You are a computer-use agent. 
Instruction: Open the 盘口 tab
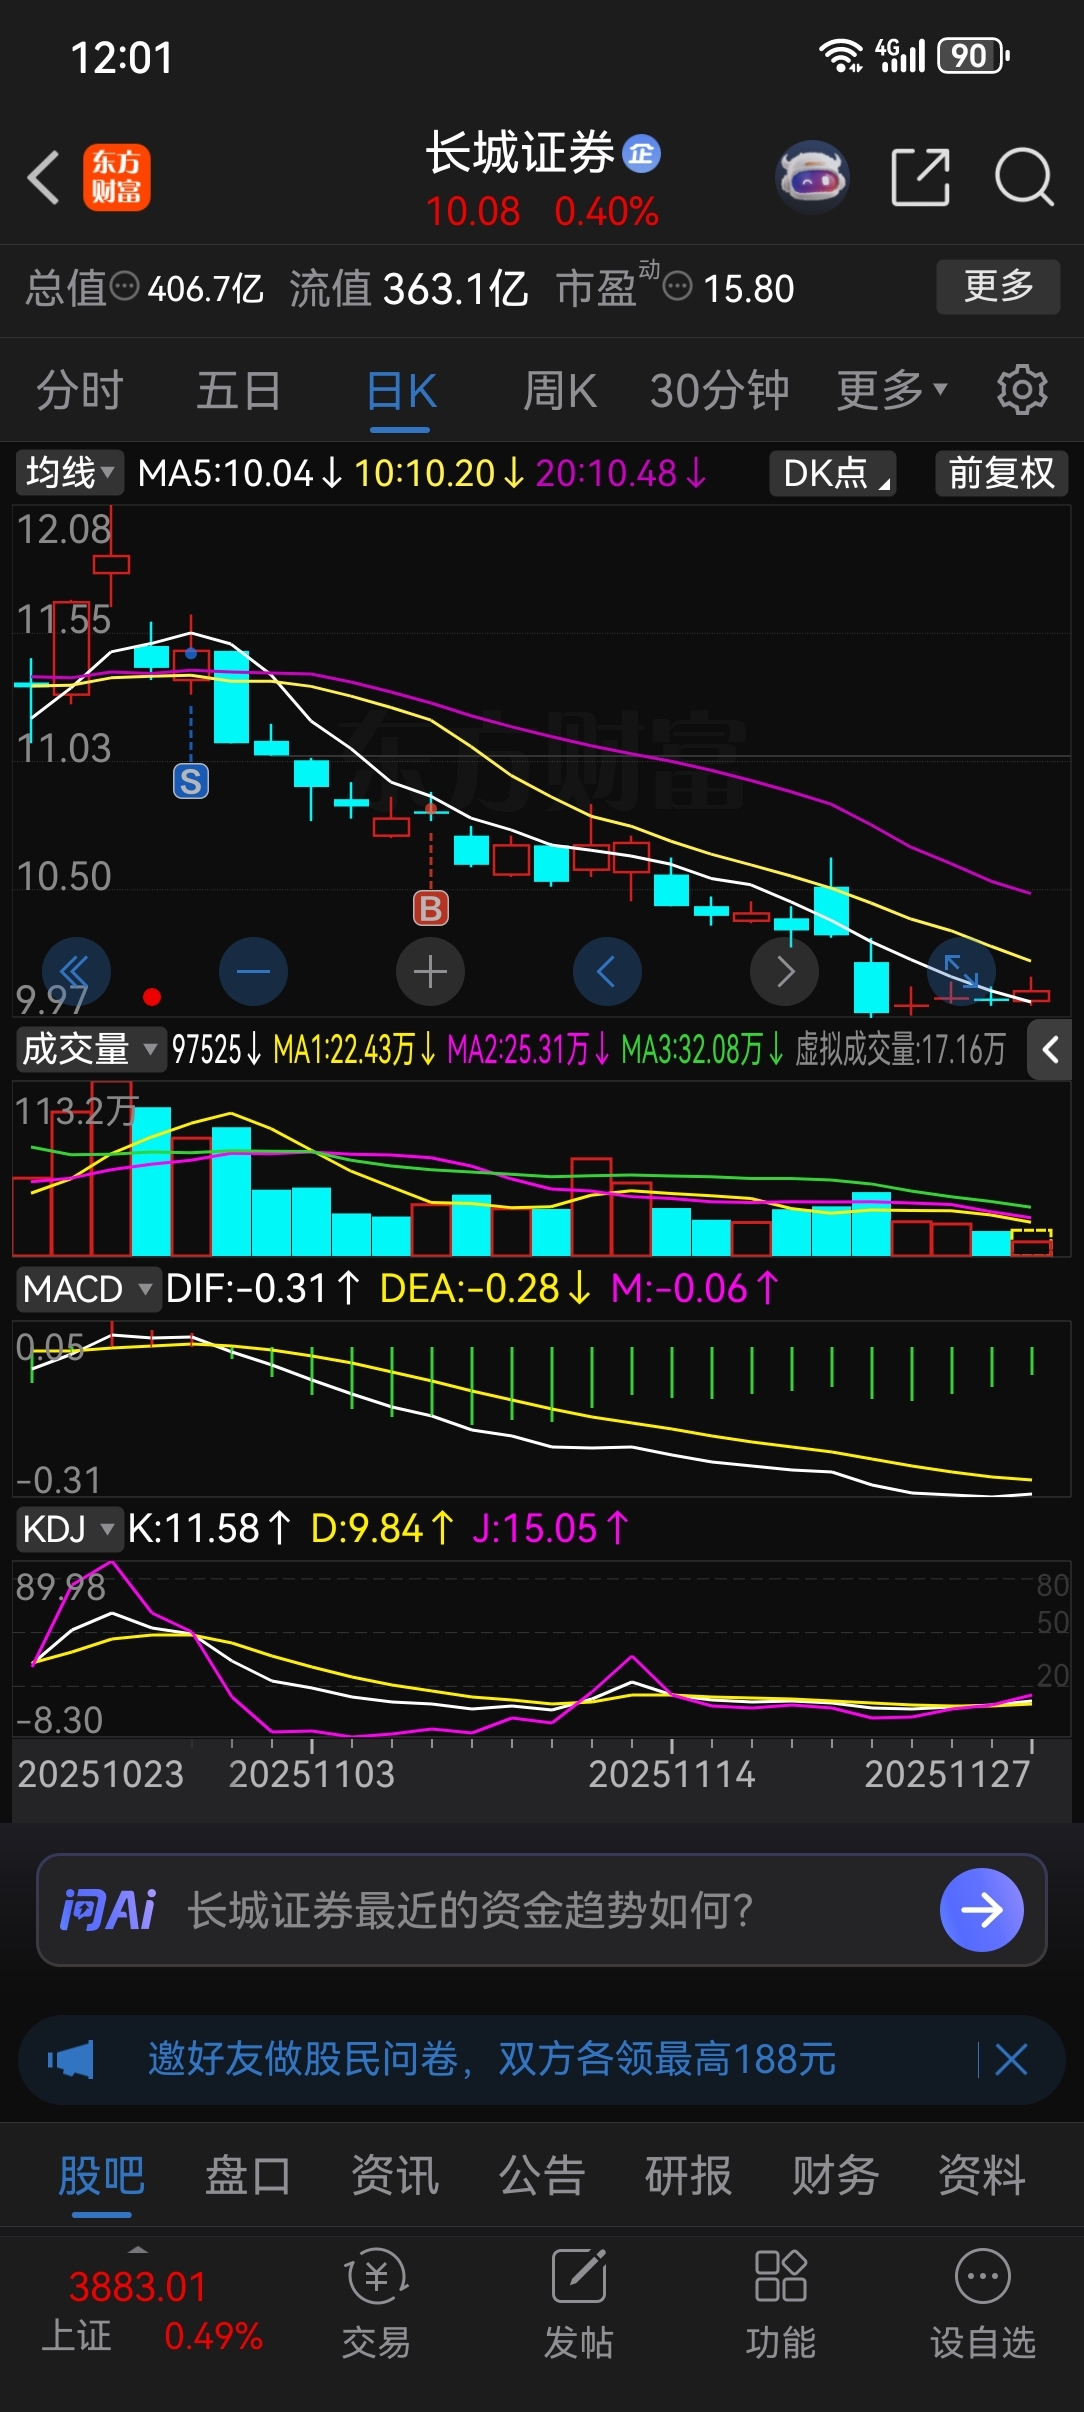coord(248,2176)
